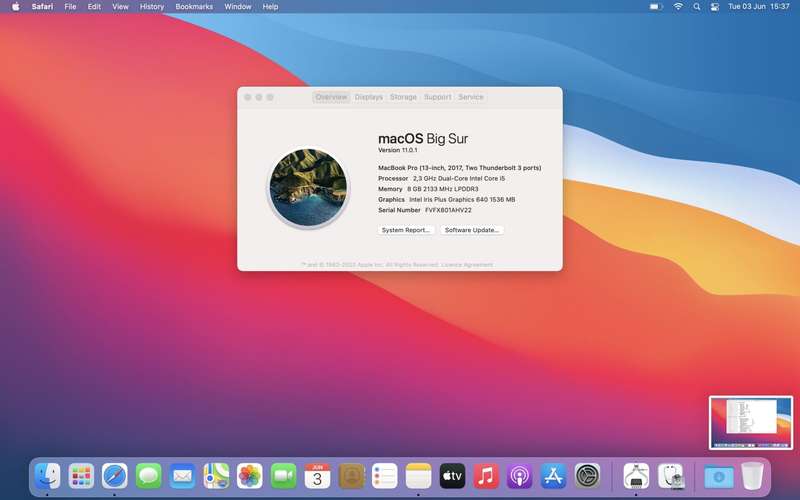The height and width of the screenshot is (500, 800).
Task: Launch Maps from the dock
Action: (x=216, y=476)
